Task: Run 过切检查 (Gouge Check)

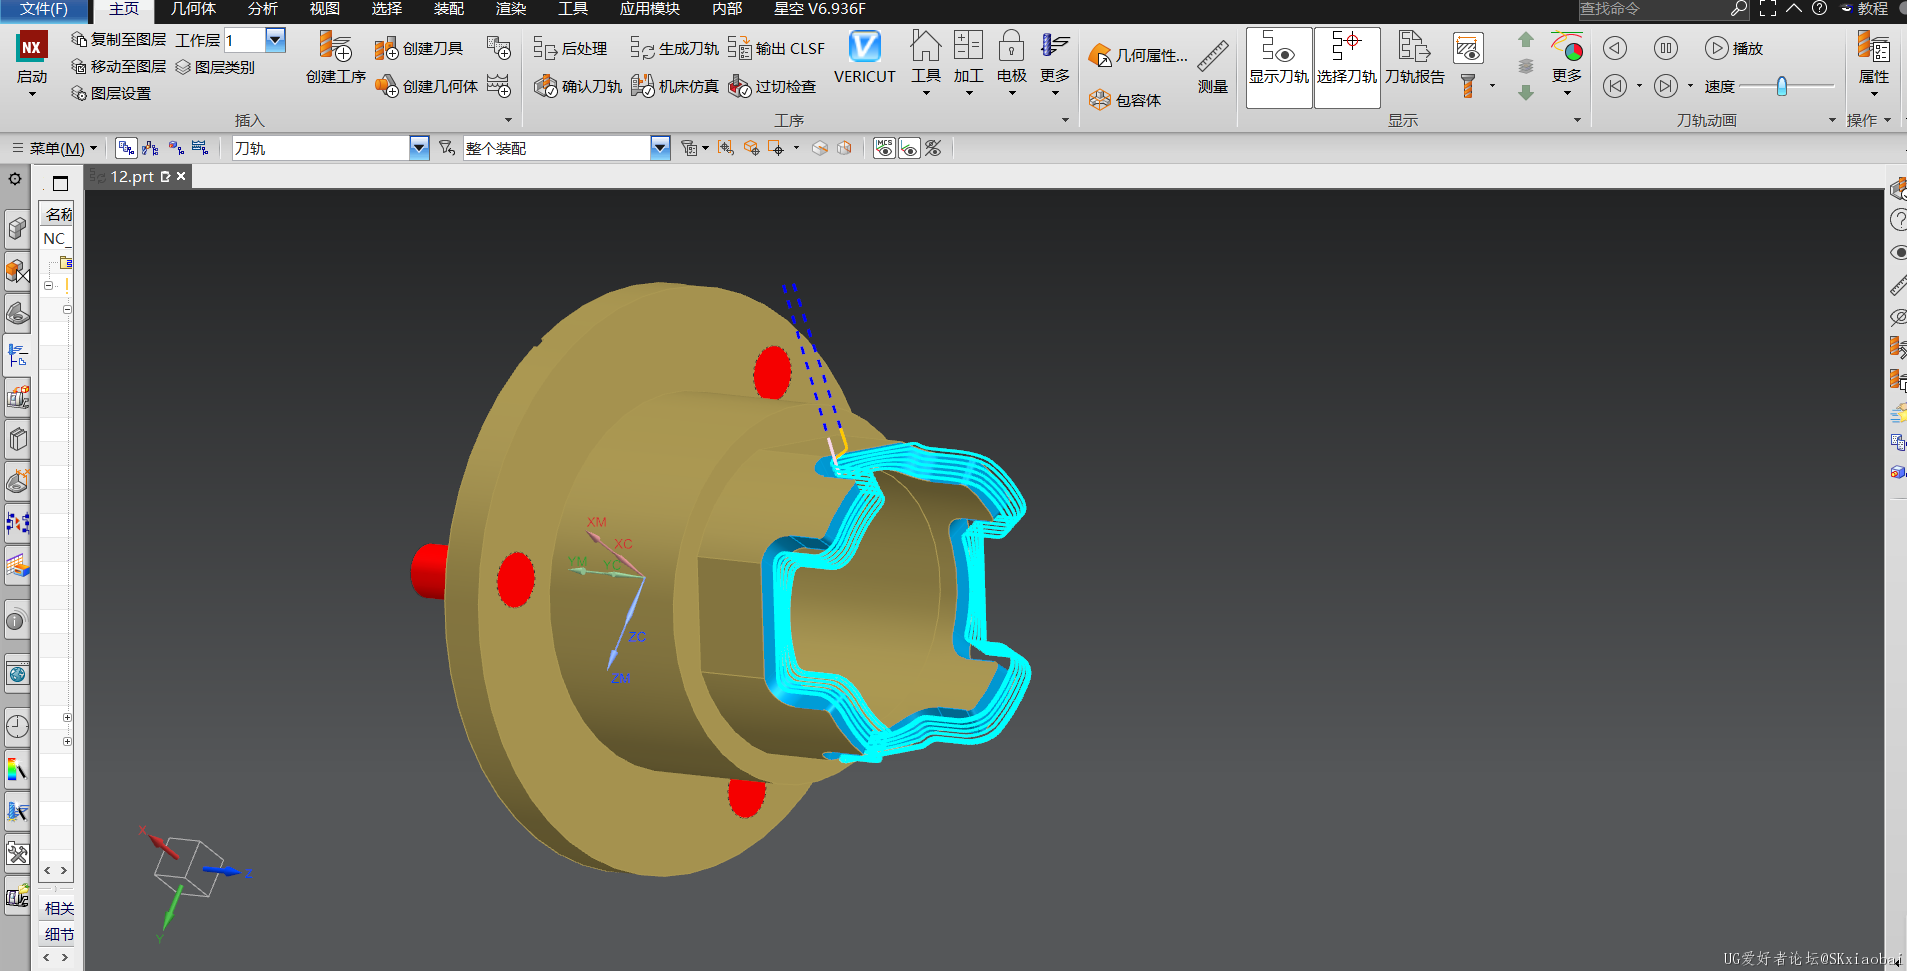Action: [x=772, y=86]
